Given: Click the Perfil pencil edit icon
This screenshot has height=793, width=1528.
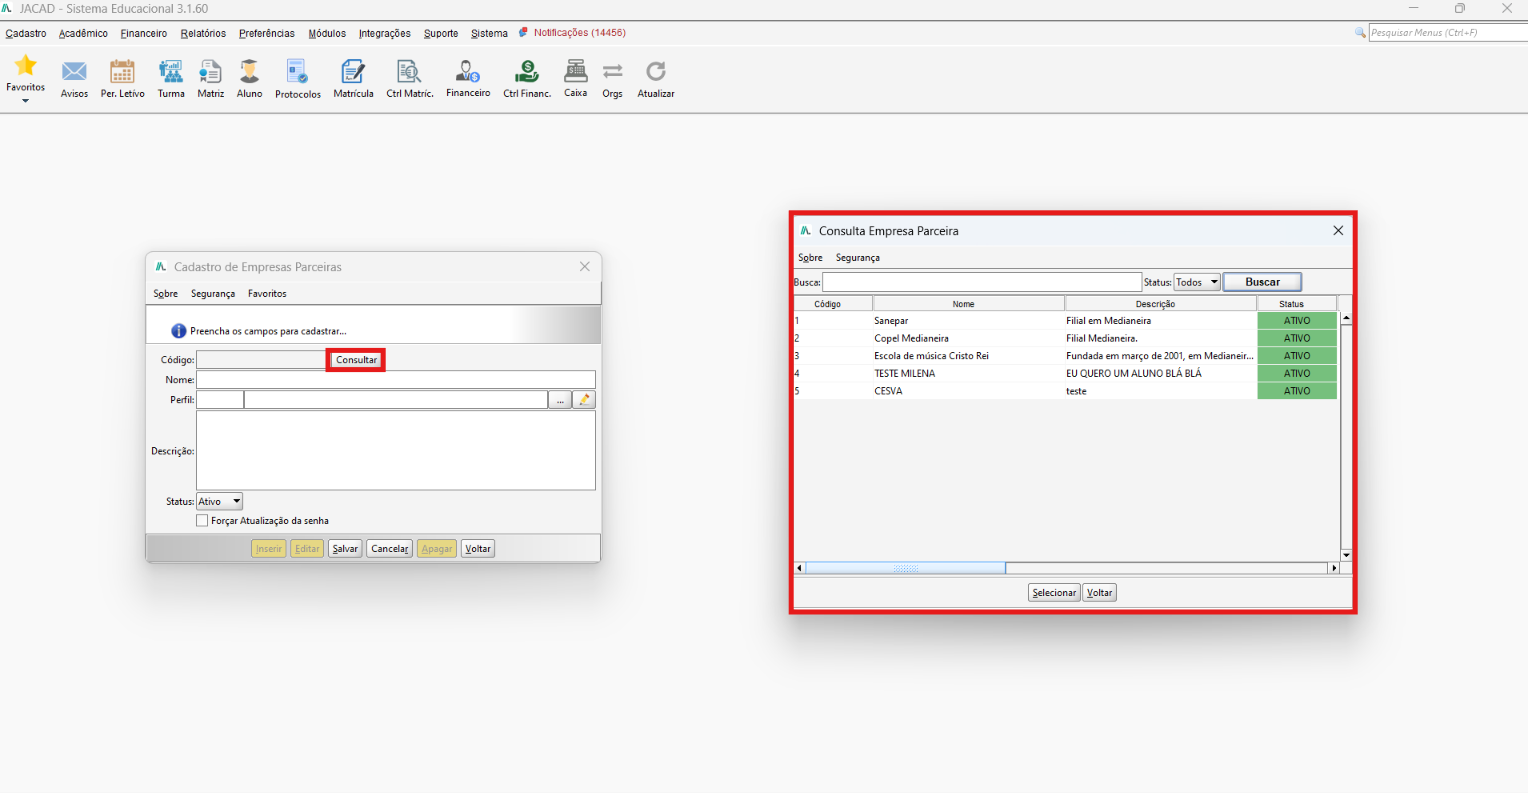Looking at the screenshot, I should point(584,400).
